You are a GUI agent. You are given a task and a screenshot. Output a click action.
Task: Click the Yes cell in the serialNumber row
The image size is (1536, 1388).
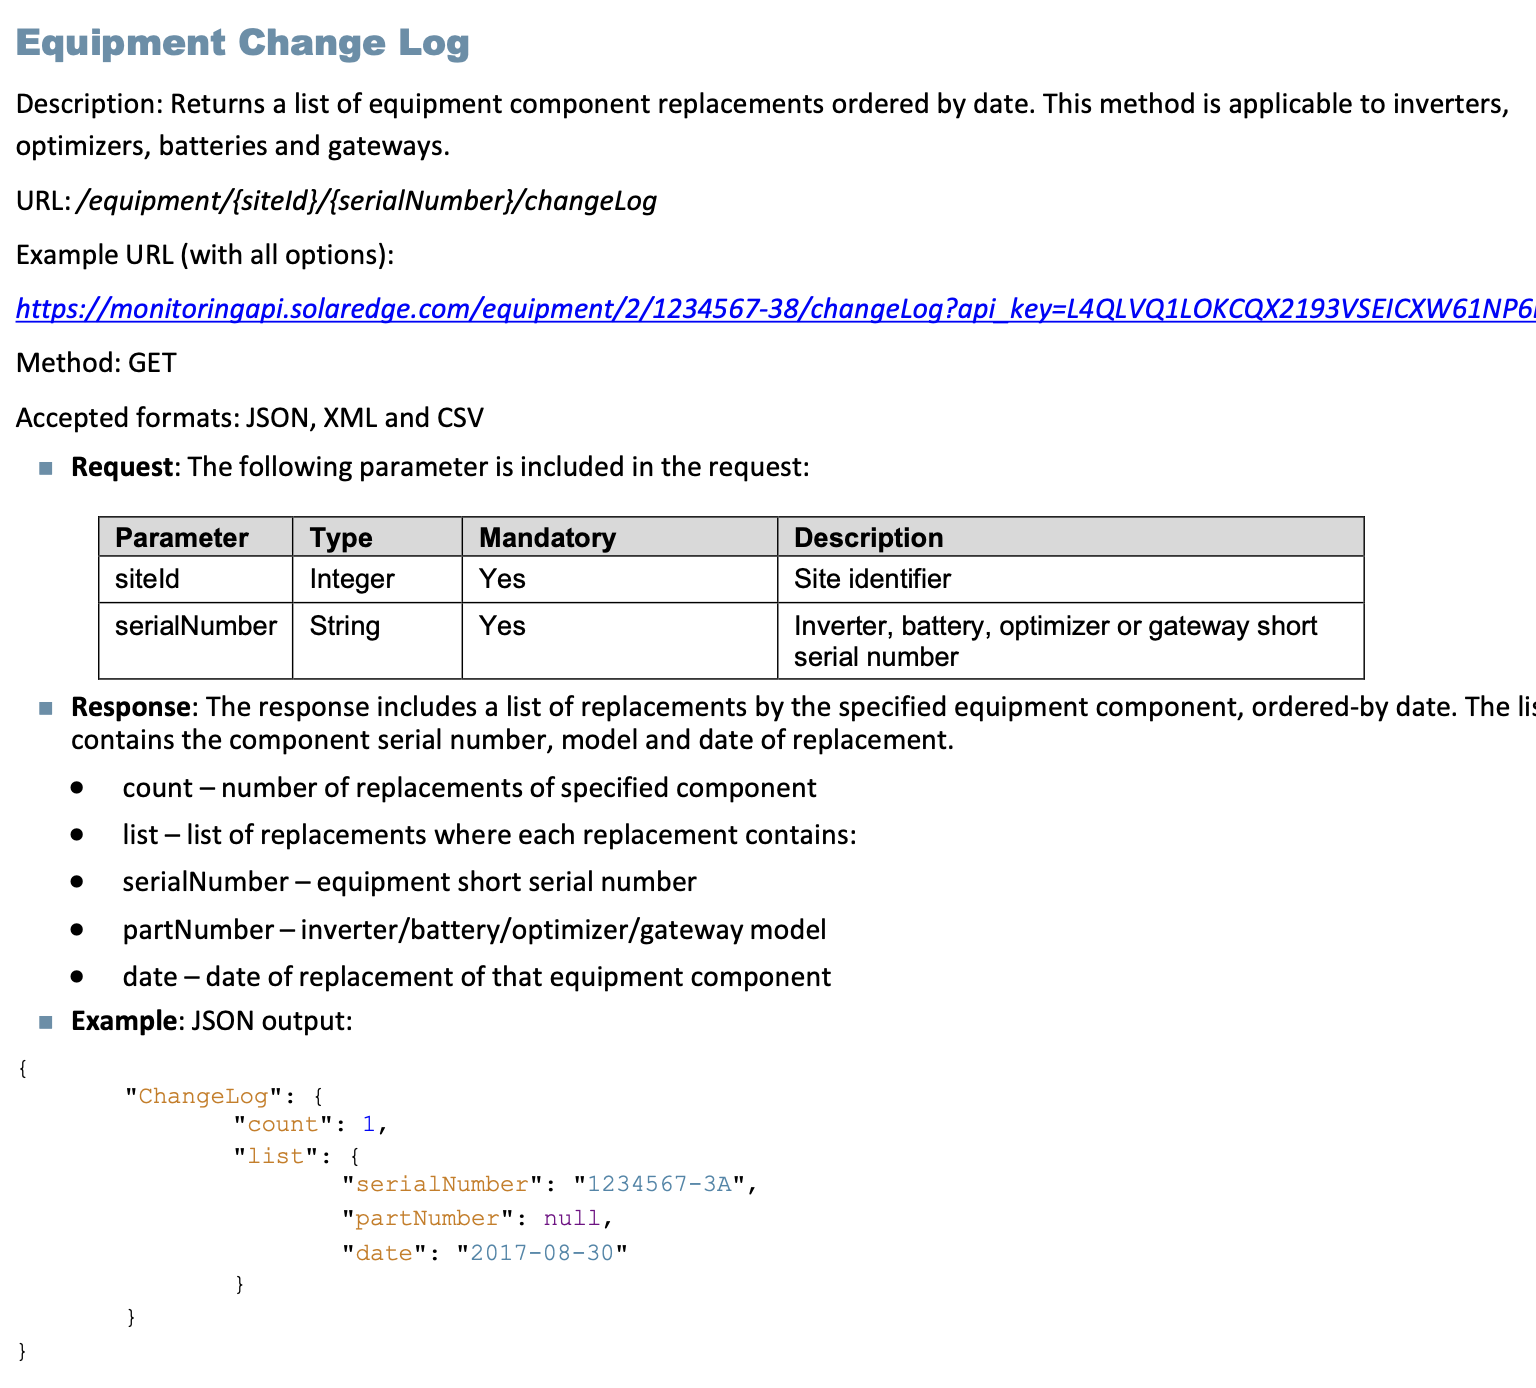[502, 626]
